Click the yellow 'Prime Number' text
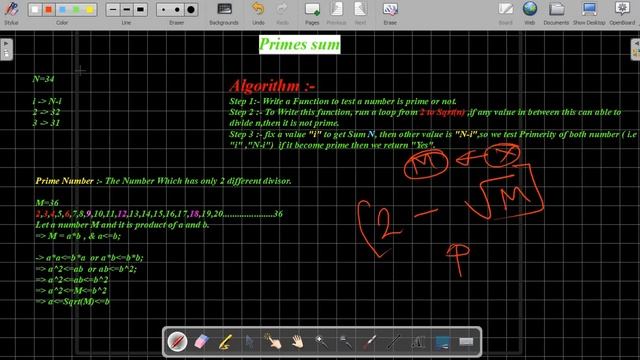Screen dimensions: 640x360 coord(64,181)
